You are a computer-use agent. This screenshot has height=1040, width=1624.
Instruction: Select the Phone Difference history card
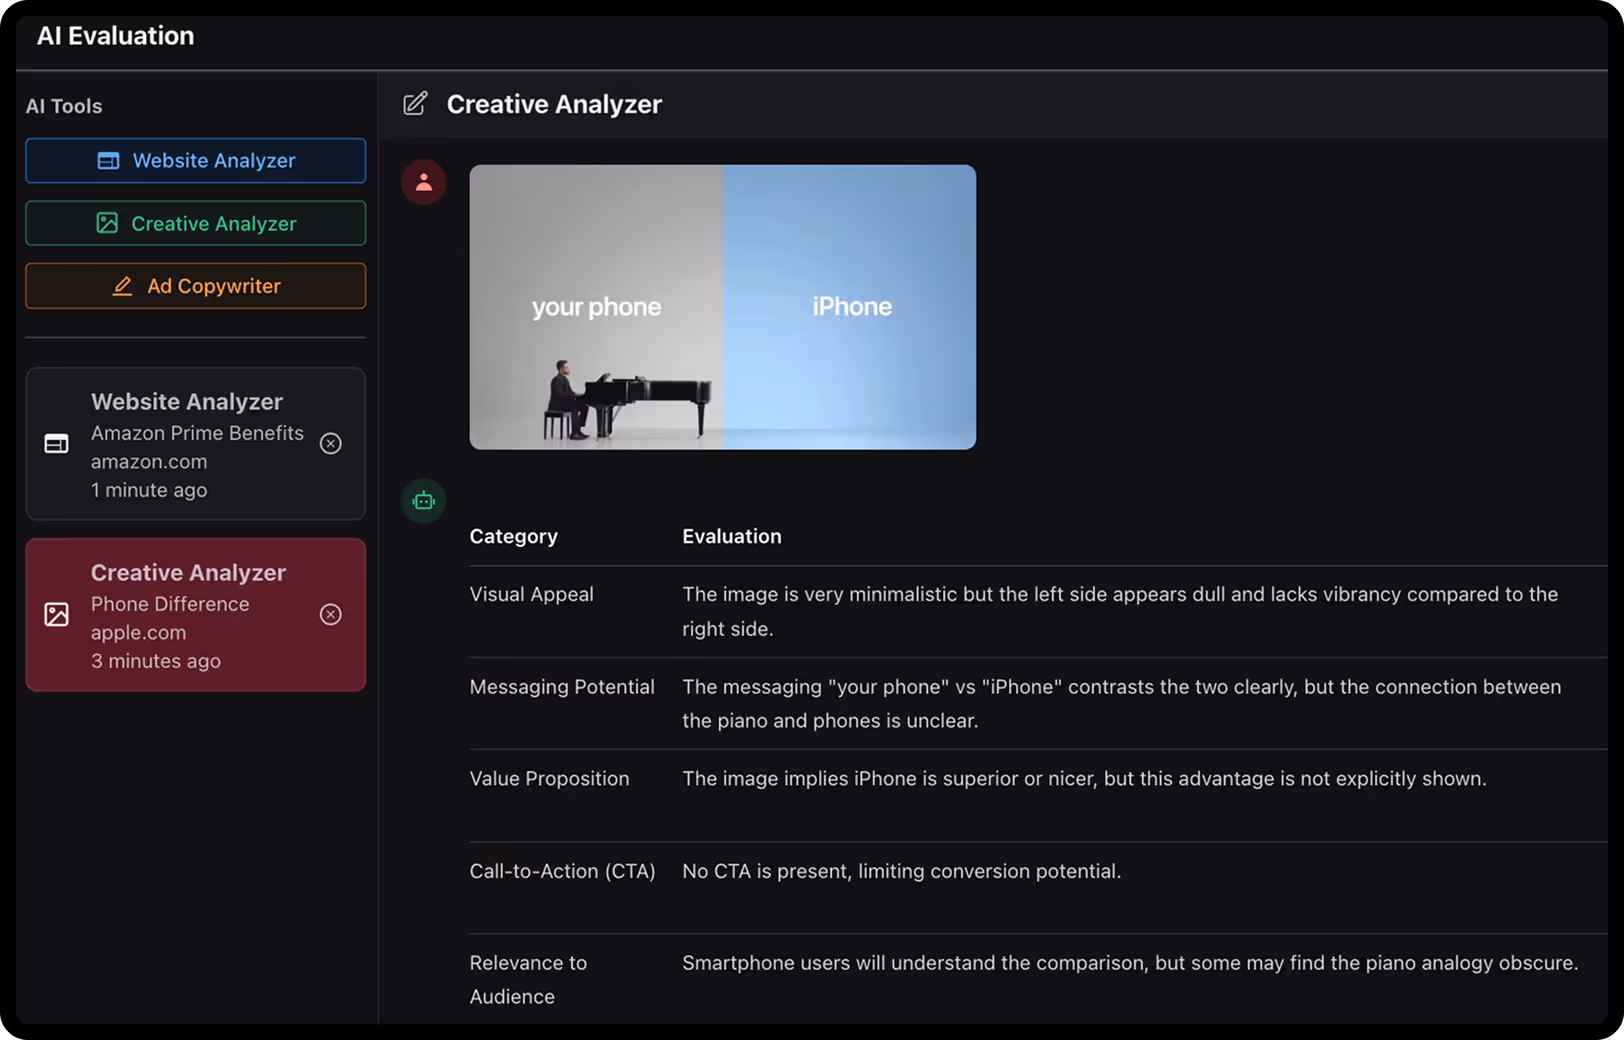[x=196, y=615]
